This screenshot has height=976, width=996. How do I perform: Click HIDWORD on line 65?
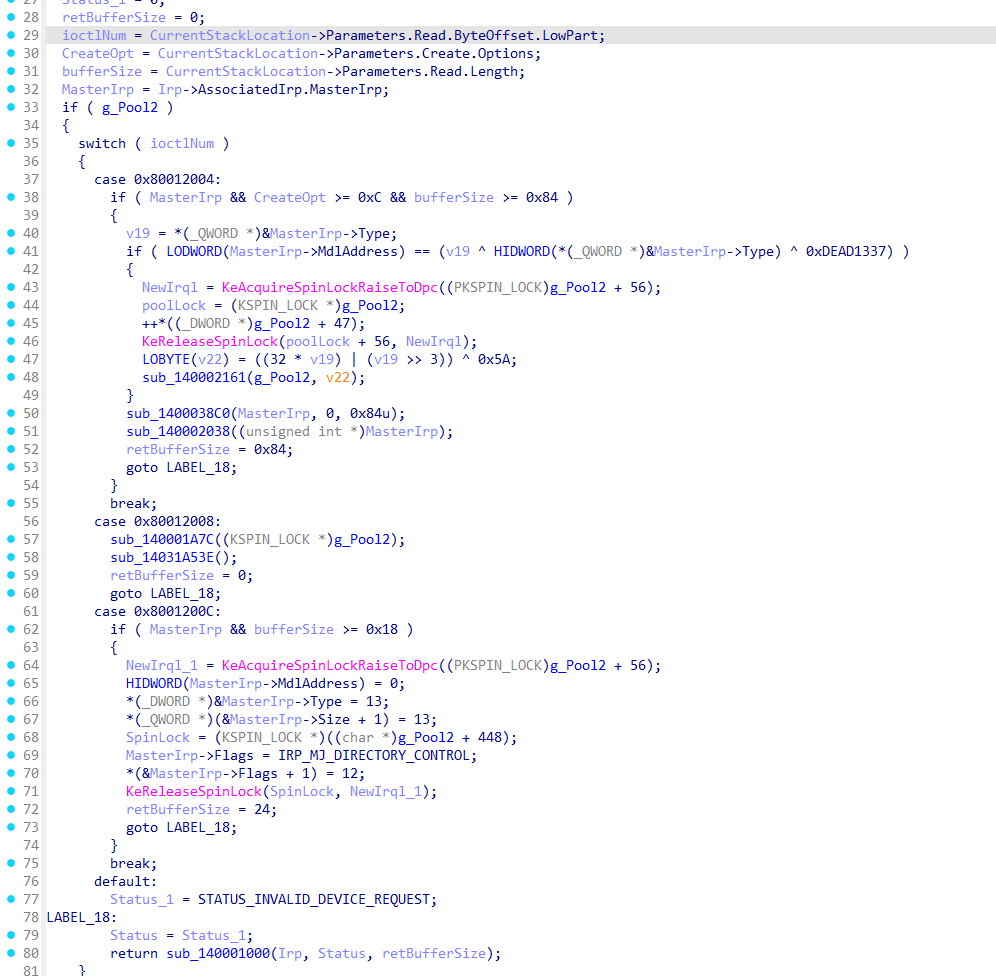click(x=154, y=684)
